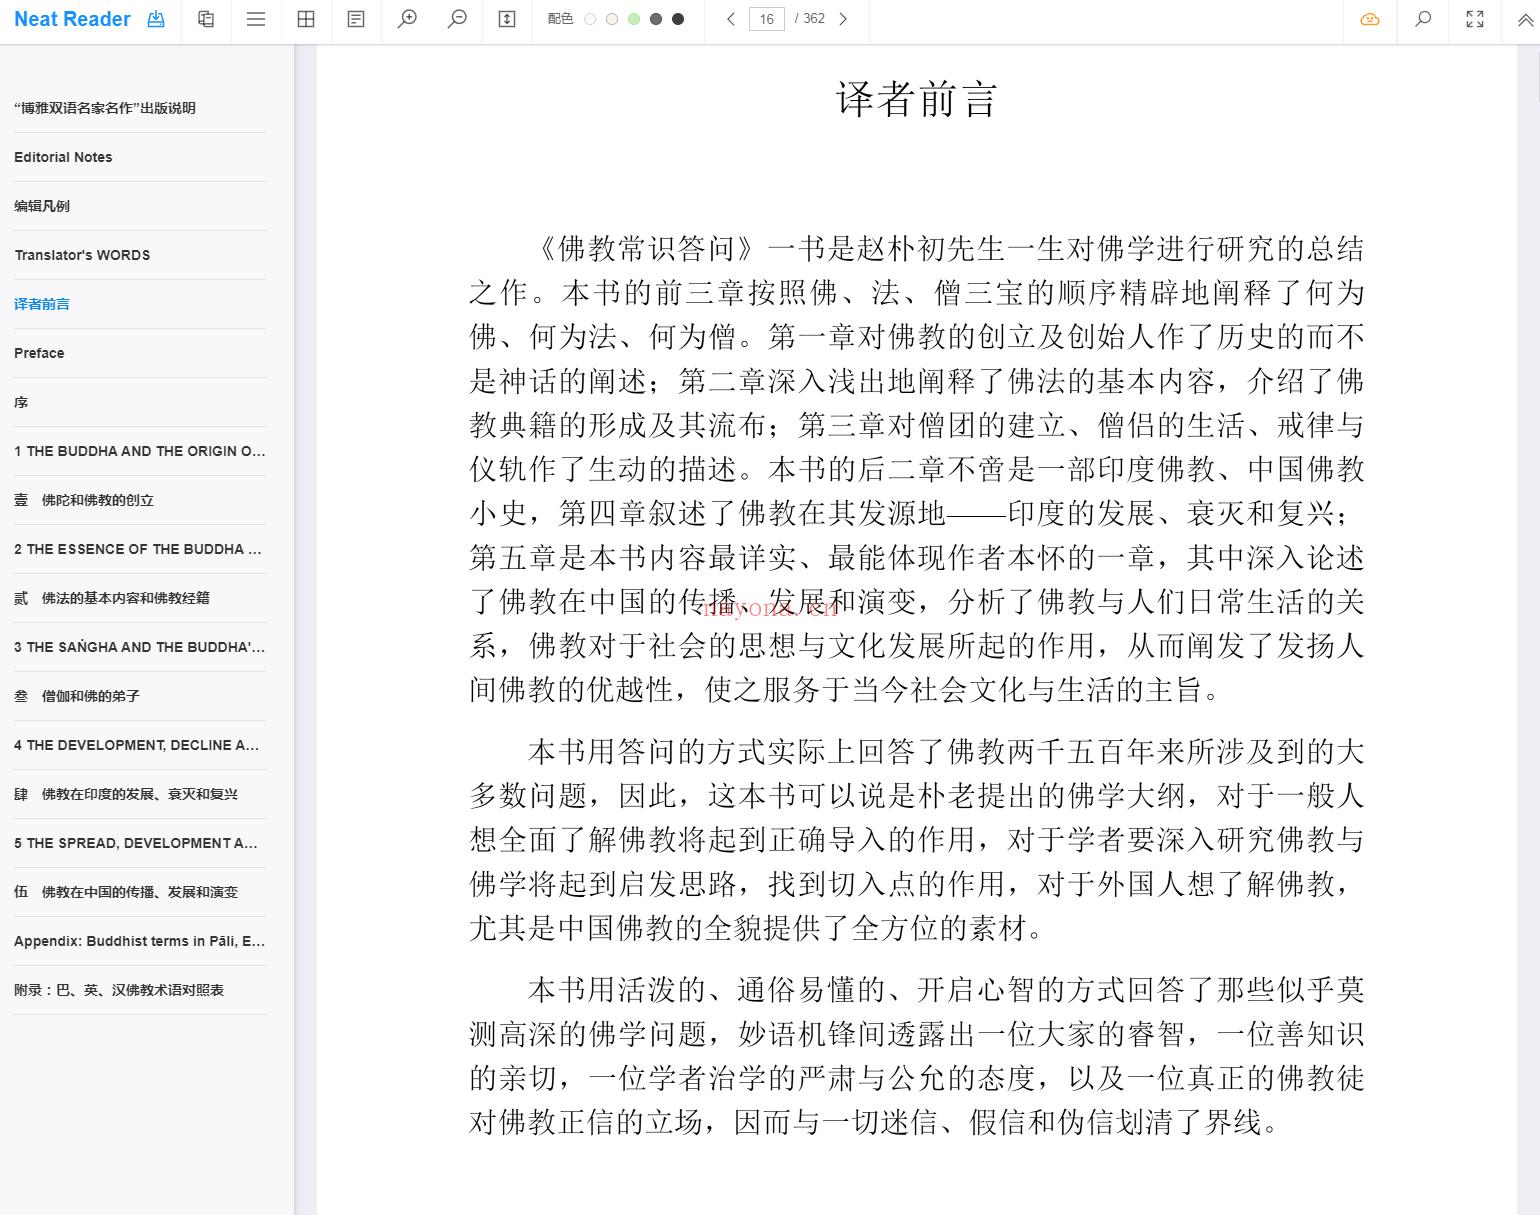Open Appendix: Buddhist terms in Pāli chapter
Viewport: 1540px width, 1215px height.
point(140,941)
